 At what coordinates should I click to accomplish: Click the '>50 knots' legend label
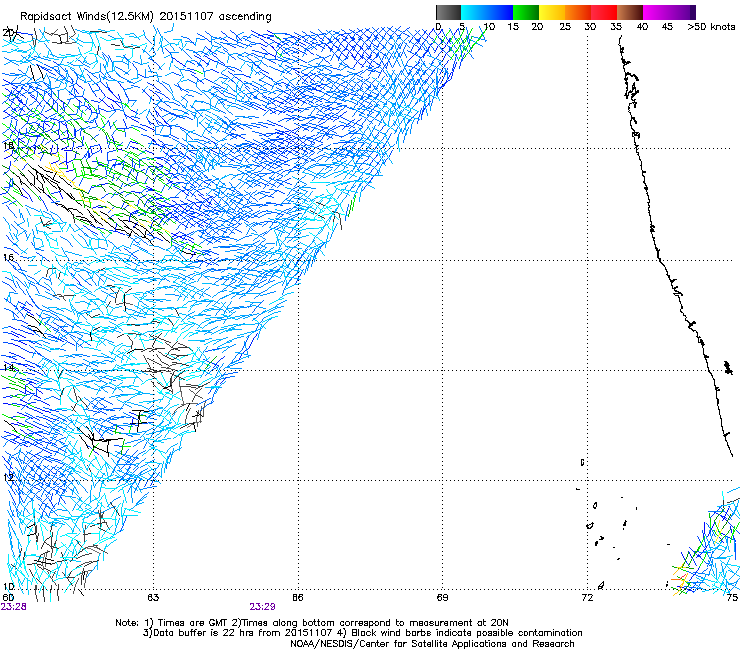coord(711,27)
